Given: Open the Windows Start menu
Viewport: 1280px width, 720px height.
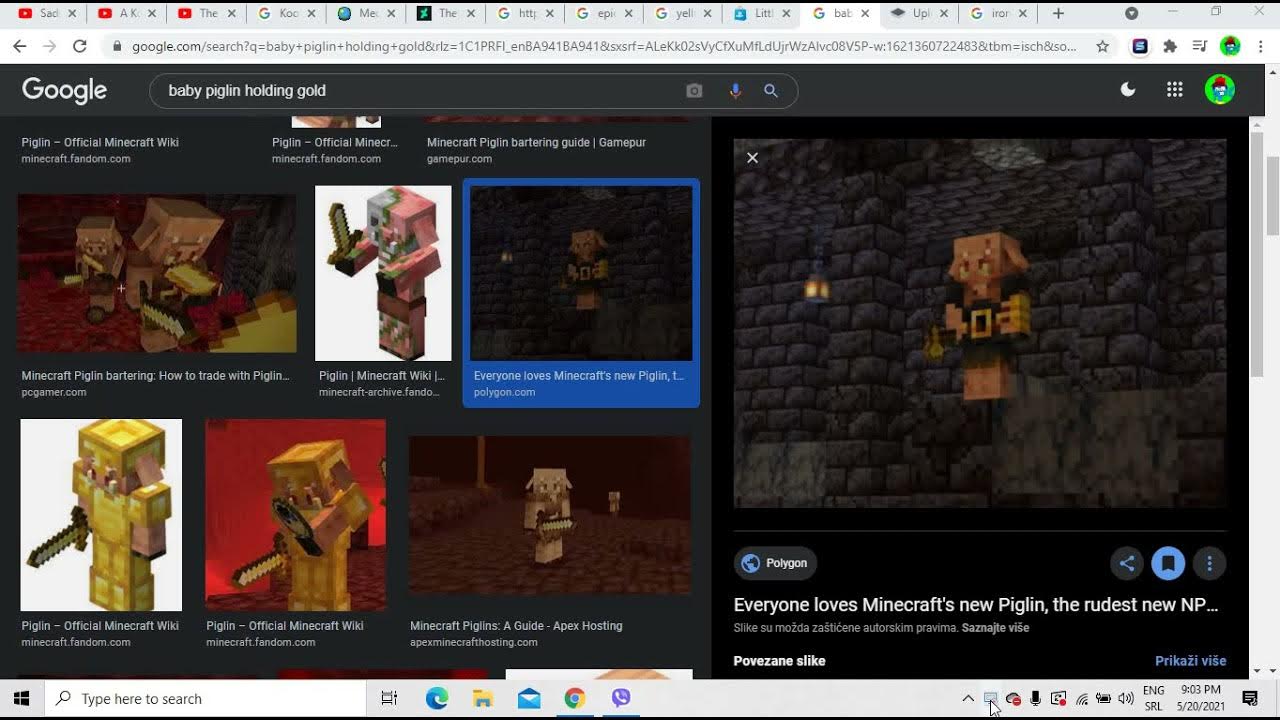Looking at the screenshot, I should [21, 698].
